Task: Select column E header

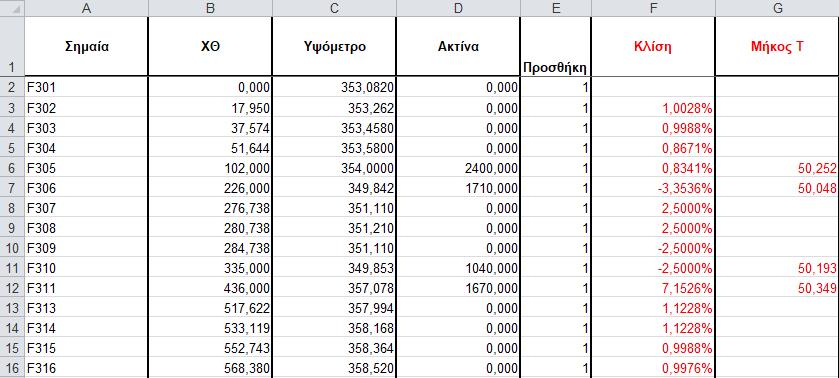Action: coord(555,8)
